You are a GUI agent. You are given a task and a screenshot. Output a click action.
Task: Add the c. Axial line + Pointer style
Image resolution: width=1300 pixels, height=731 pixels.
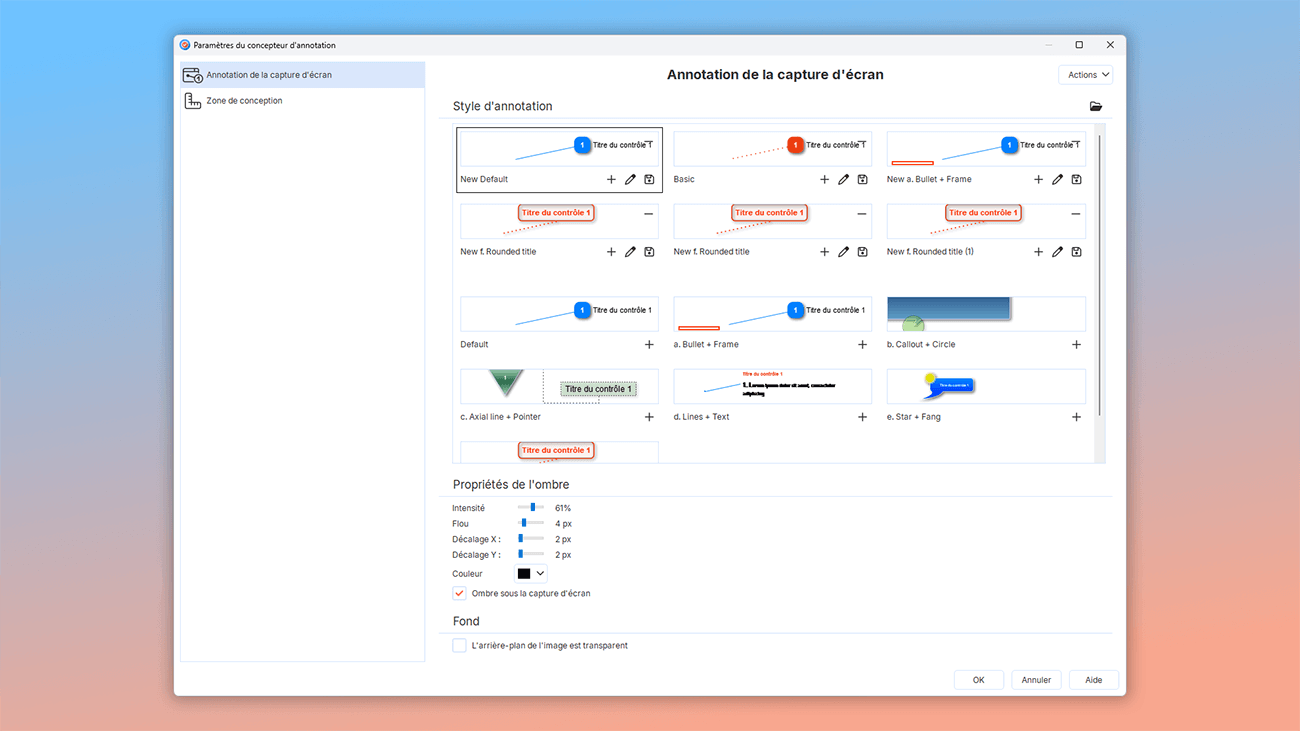[648, 417]
